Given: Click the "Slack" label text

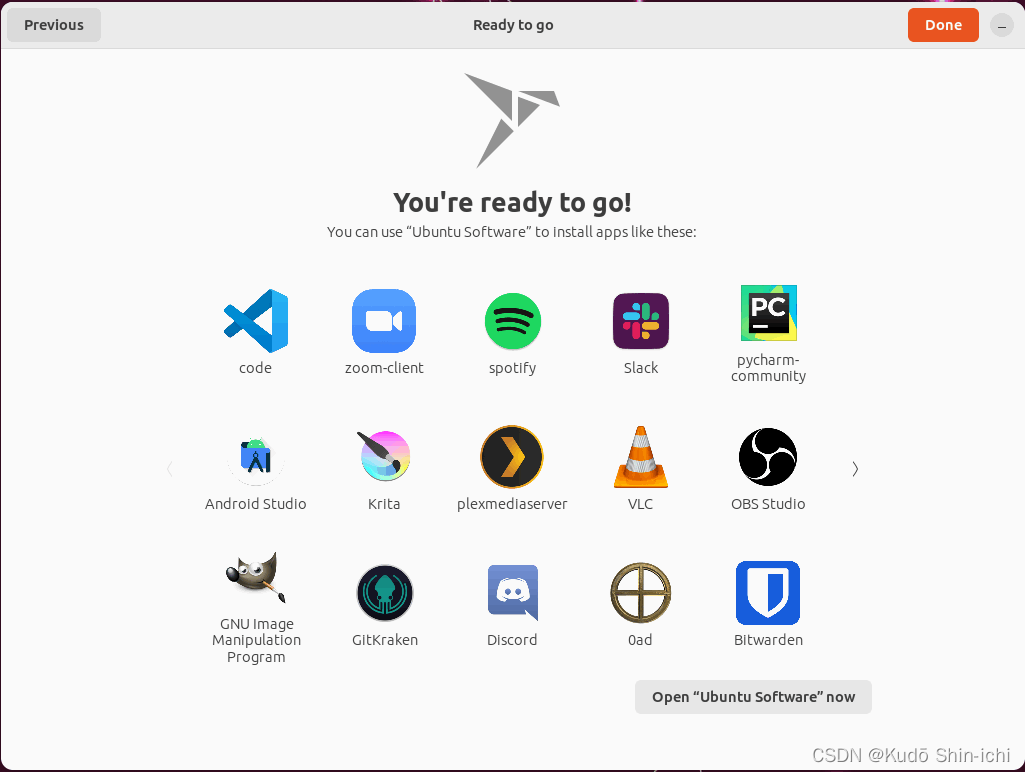Looking at the screenshot, I should [x=641, y=368].
